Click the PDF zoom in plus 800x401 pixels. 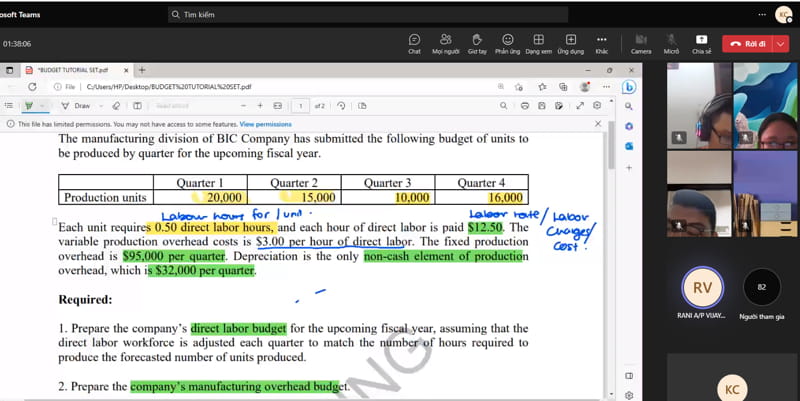[260, 105]
